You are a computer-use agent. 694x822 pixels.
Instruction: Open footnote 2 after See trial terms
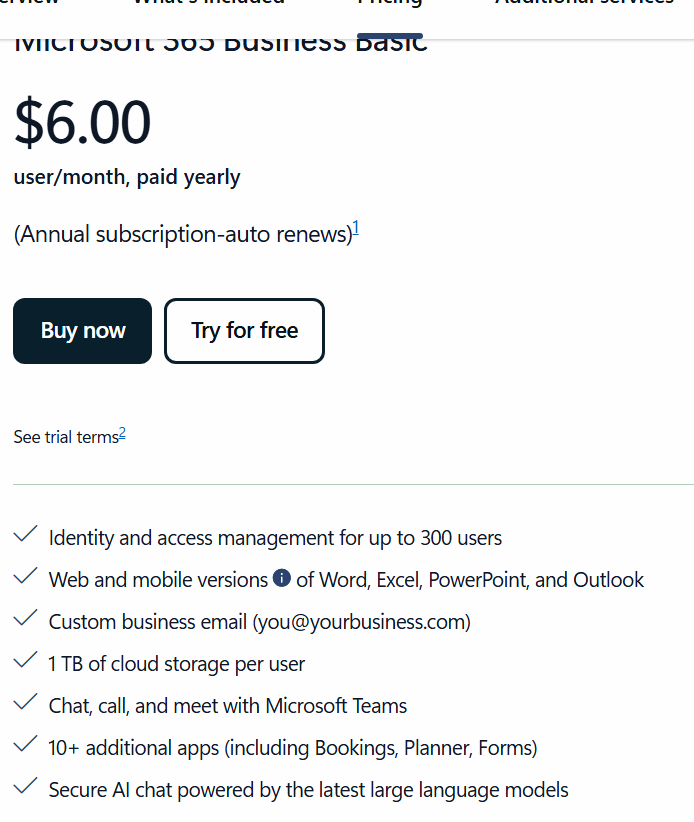coord(122,434)
